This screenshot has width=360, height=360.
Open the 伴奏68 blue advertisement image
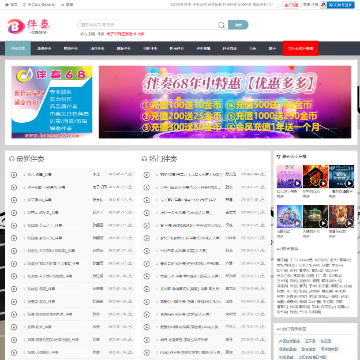[52, 102]
